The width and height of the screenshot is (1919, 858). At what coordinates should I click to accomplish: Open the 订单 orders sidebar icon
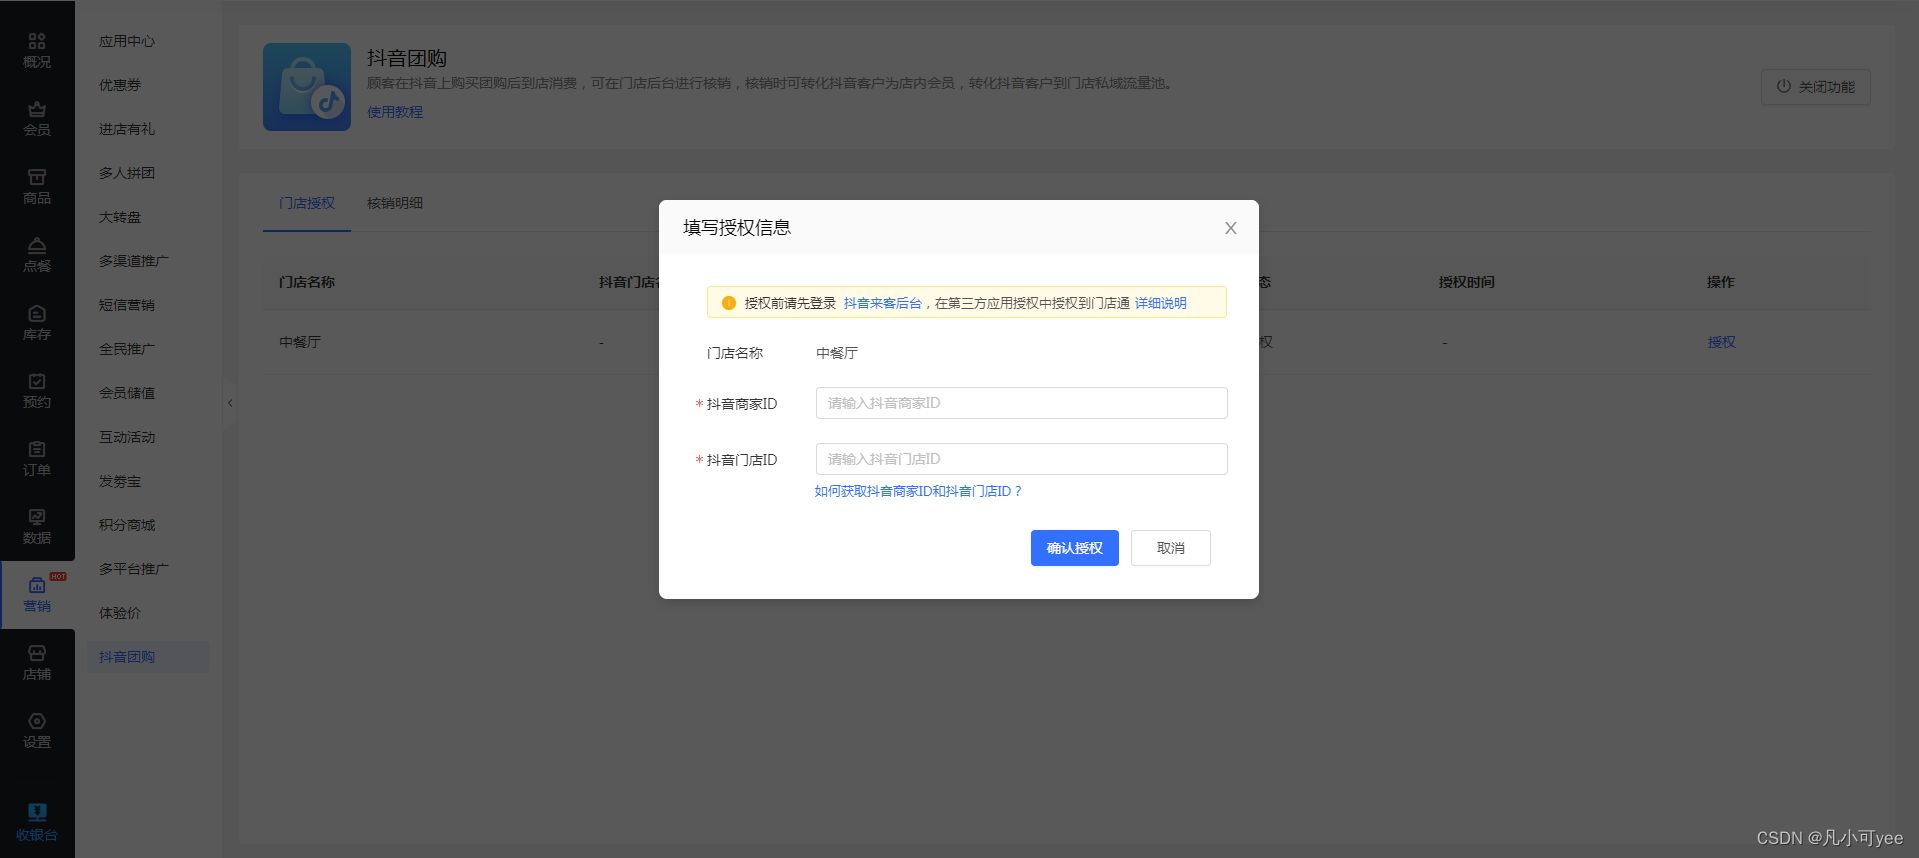(x=37, y=458)
